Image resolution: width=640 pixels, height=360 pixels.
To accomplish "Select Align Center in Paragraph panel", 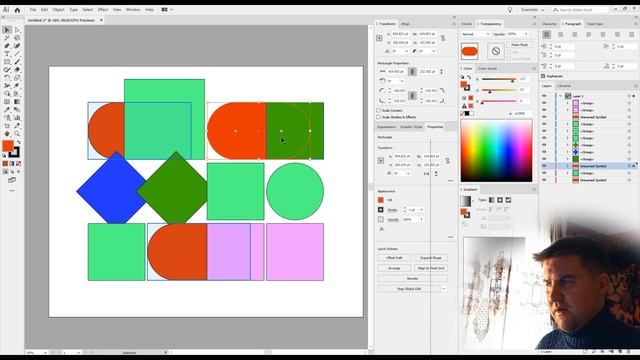I will point(560,35).
